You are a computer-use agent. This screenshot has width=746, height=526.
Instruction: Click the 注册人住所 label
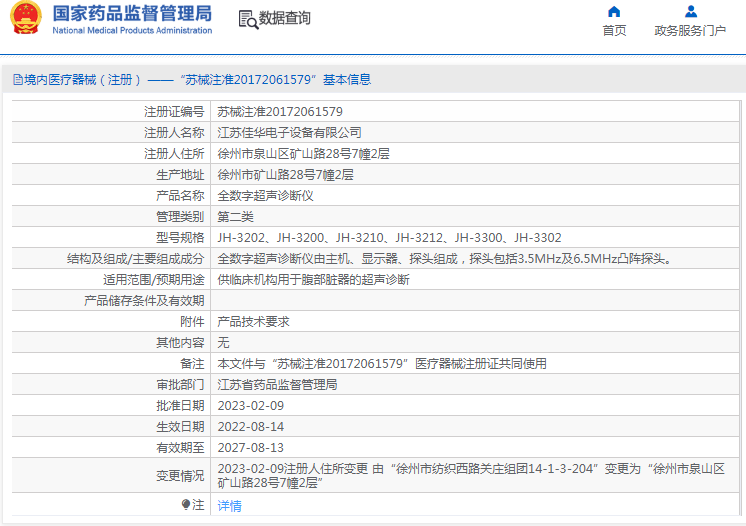174,154
